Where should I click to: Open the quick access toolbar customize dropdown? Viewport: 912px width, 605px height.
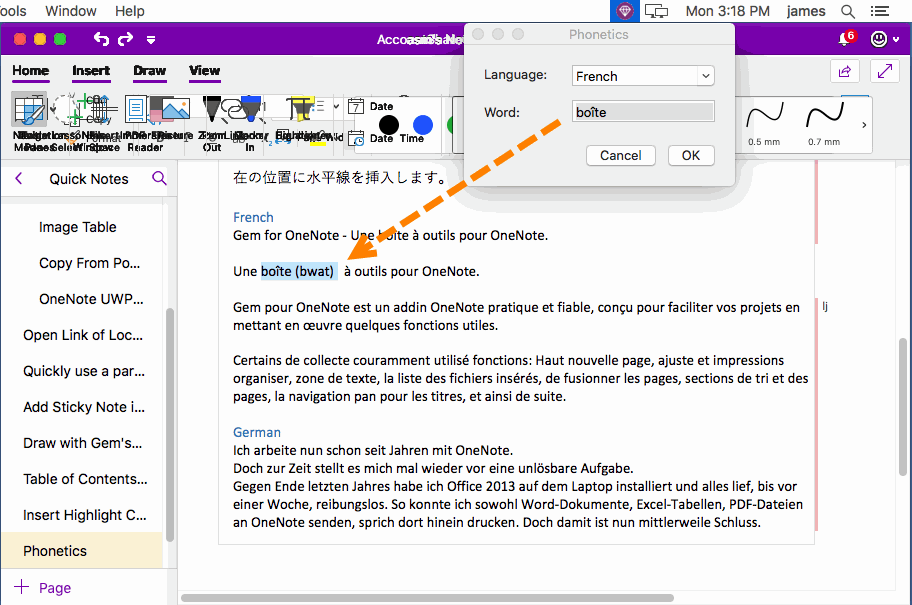click(151, 40)
